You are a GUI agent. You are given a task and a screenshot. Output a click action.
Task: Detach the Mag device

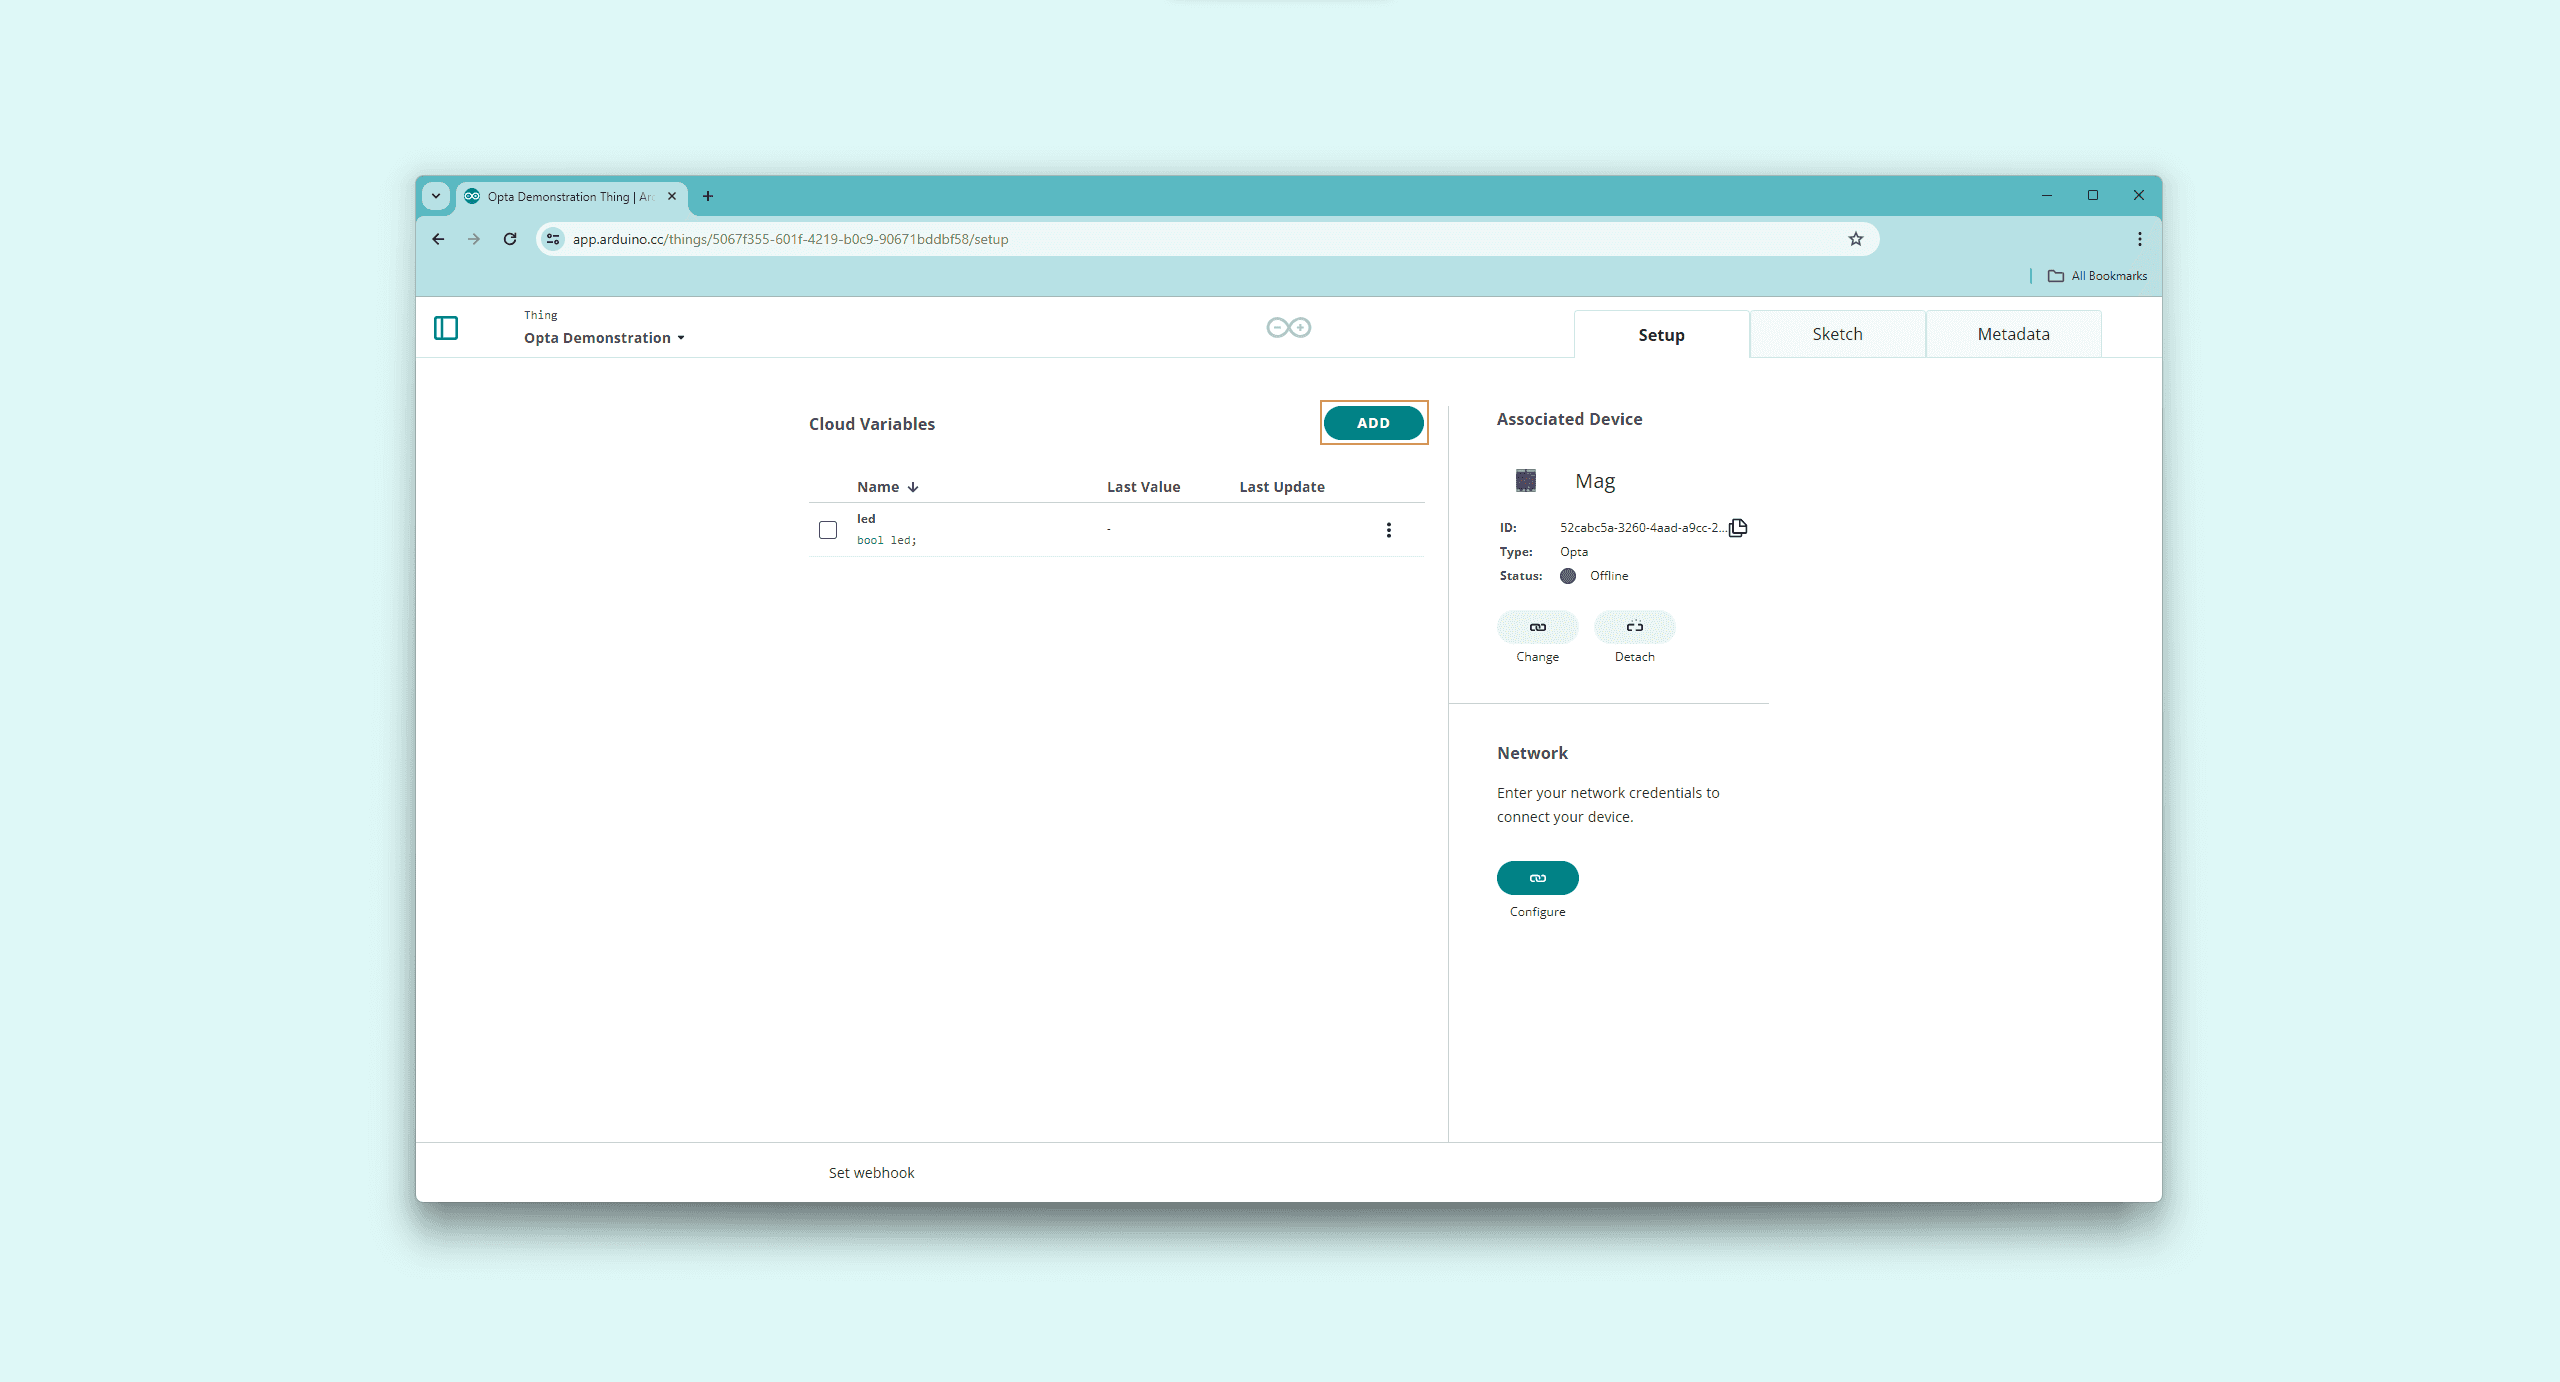click(x=1634, y=626)
